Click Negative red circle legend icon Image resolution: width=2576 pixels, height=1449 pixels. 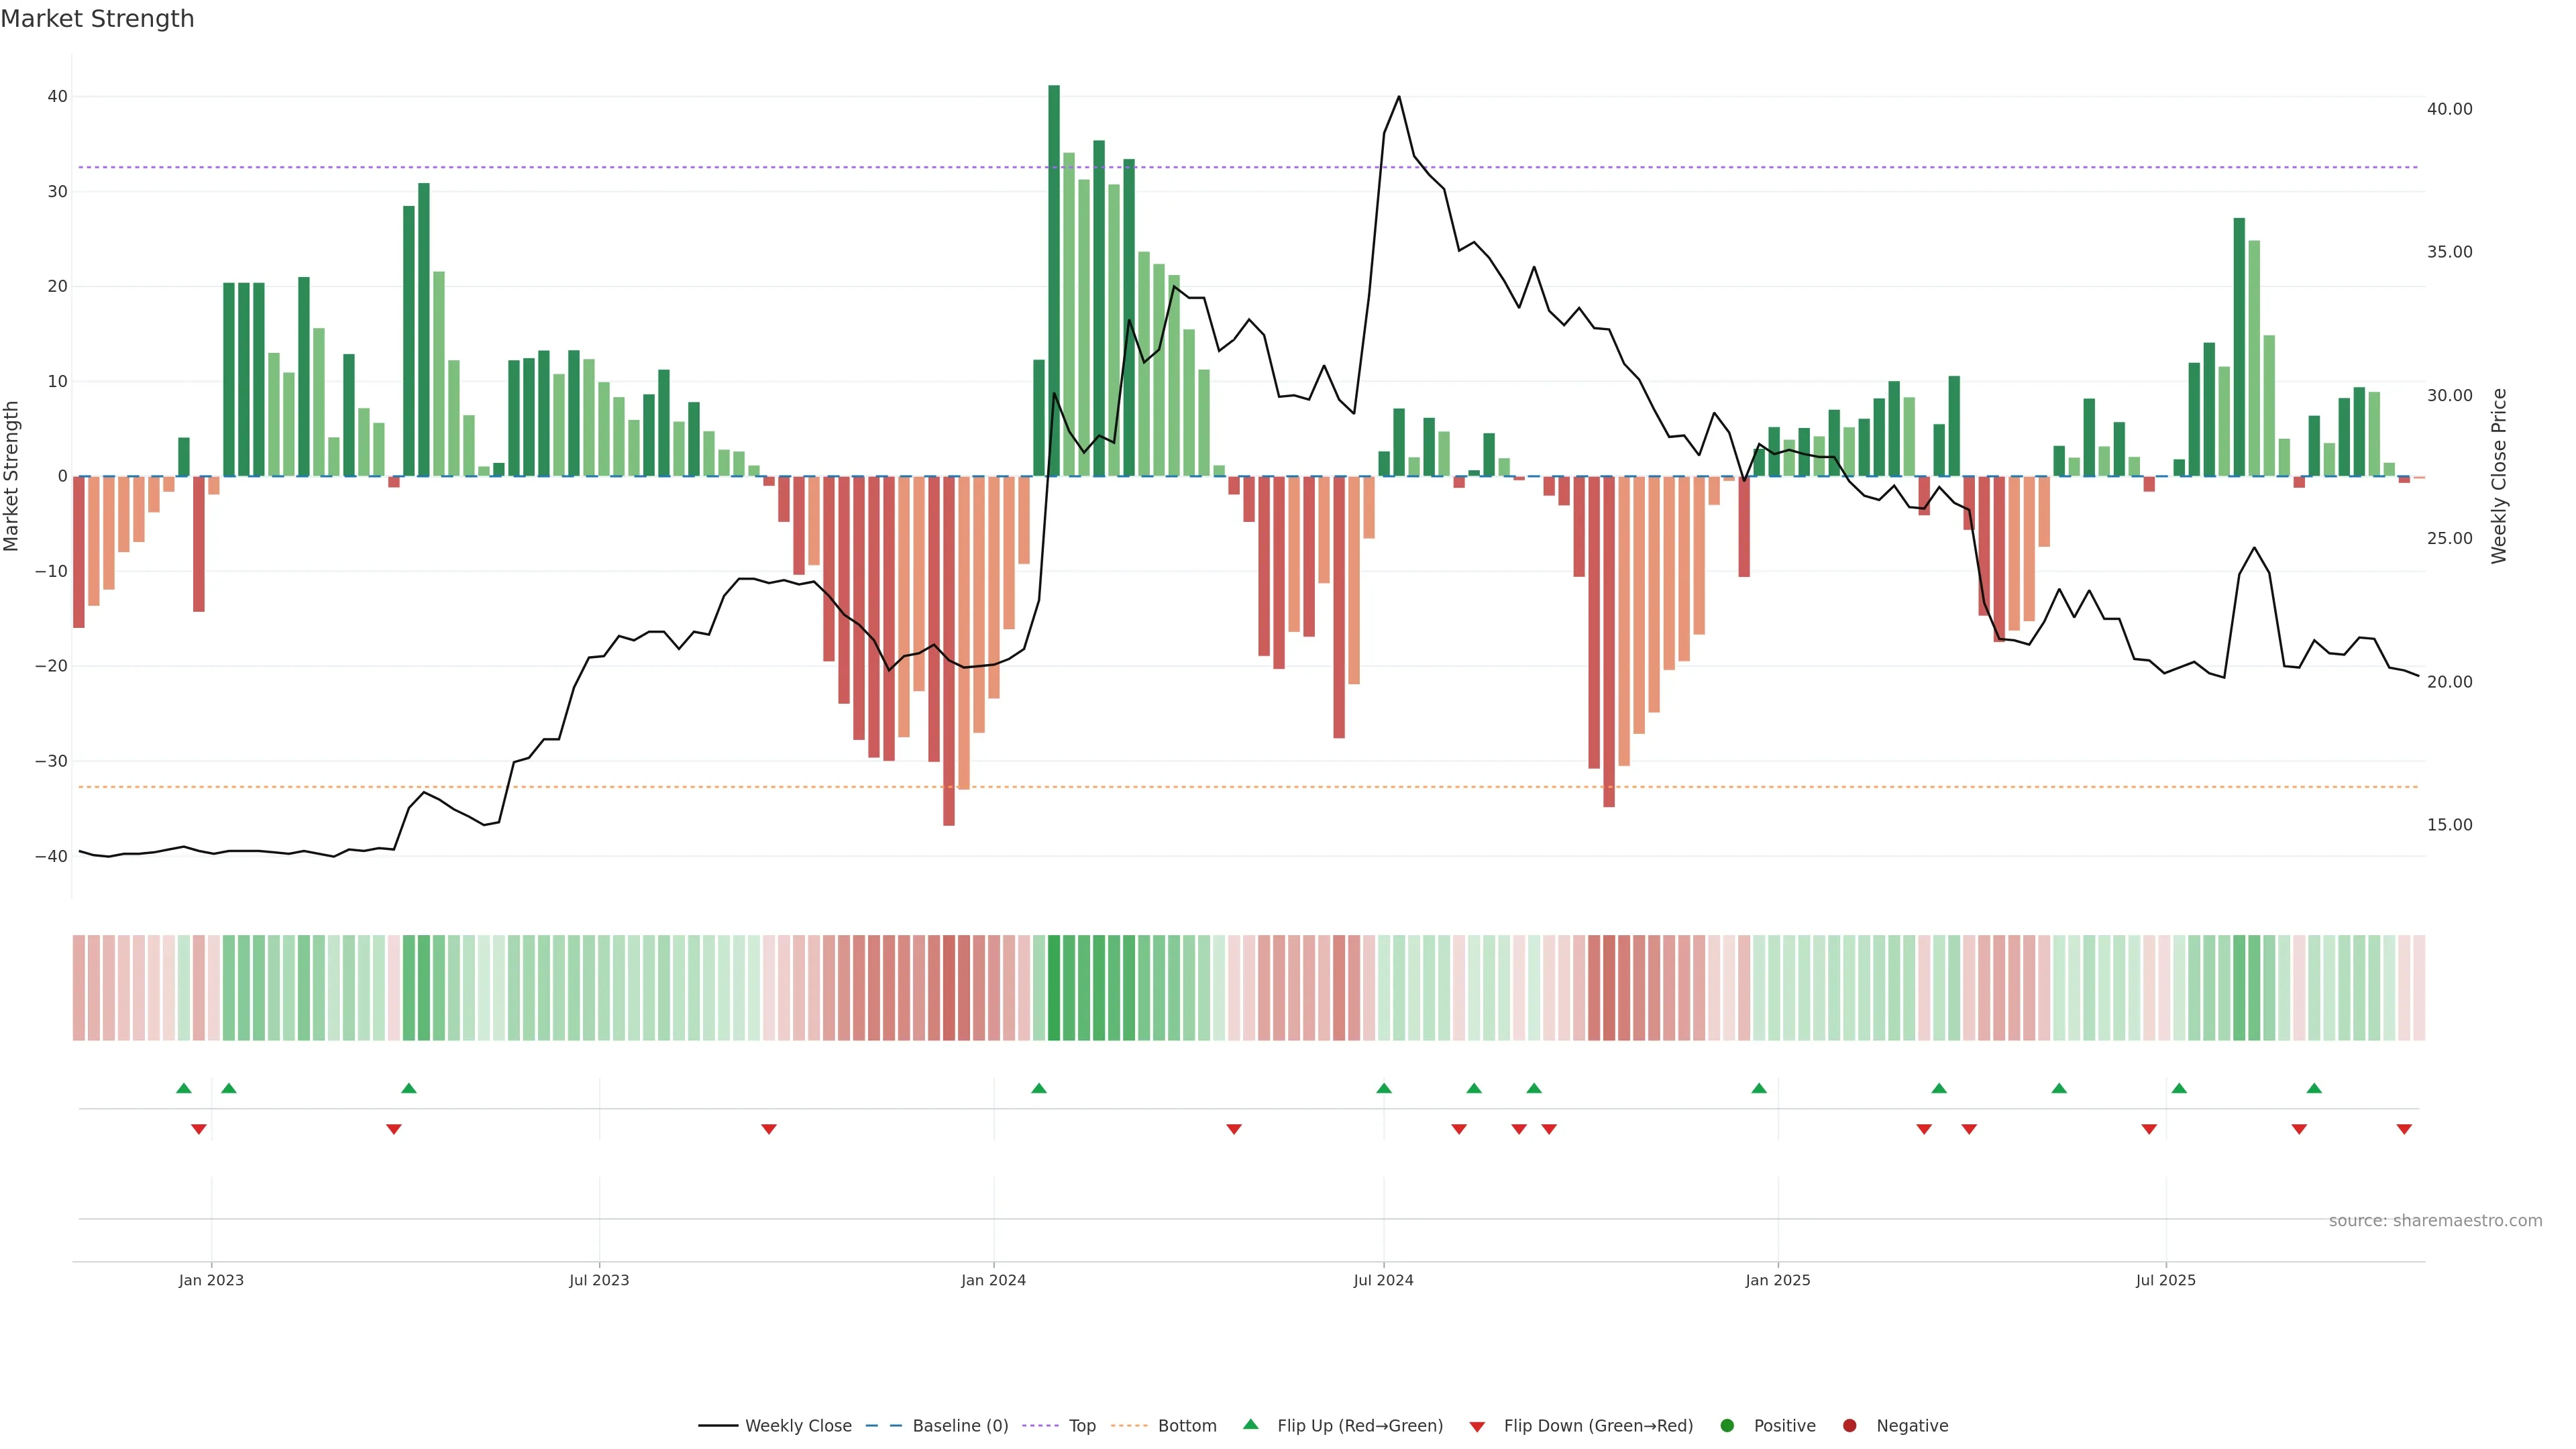tap(1849, 1426)
